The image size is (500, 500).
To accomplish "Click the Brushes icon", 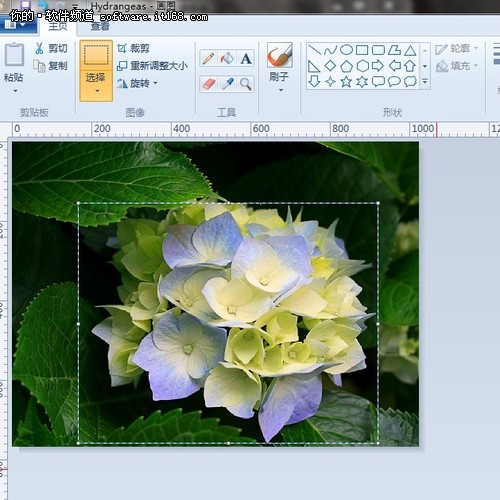I will coord(280,55).
